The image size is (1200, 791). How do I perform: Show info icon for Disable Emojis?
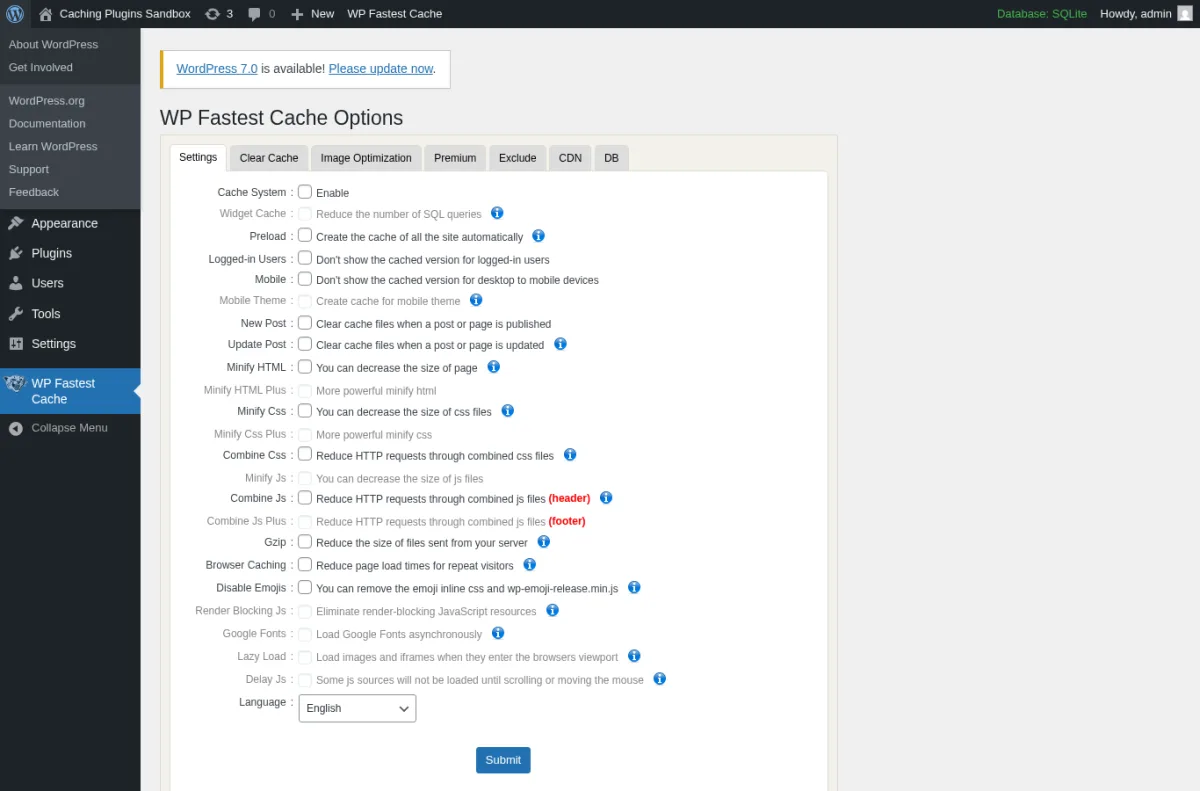(x=634, y=588)
